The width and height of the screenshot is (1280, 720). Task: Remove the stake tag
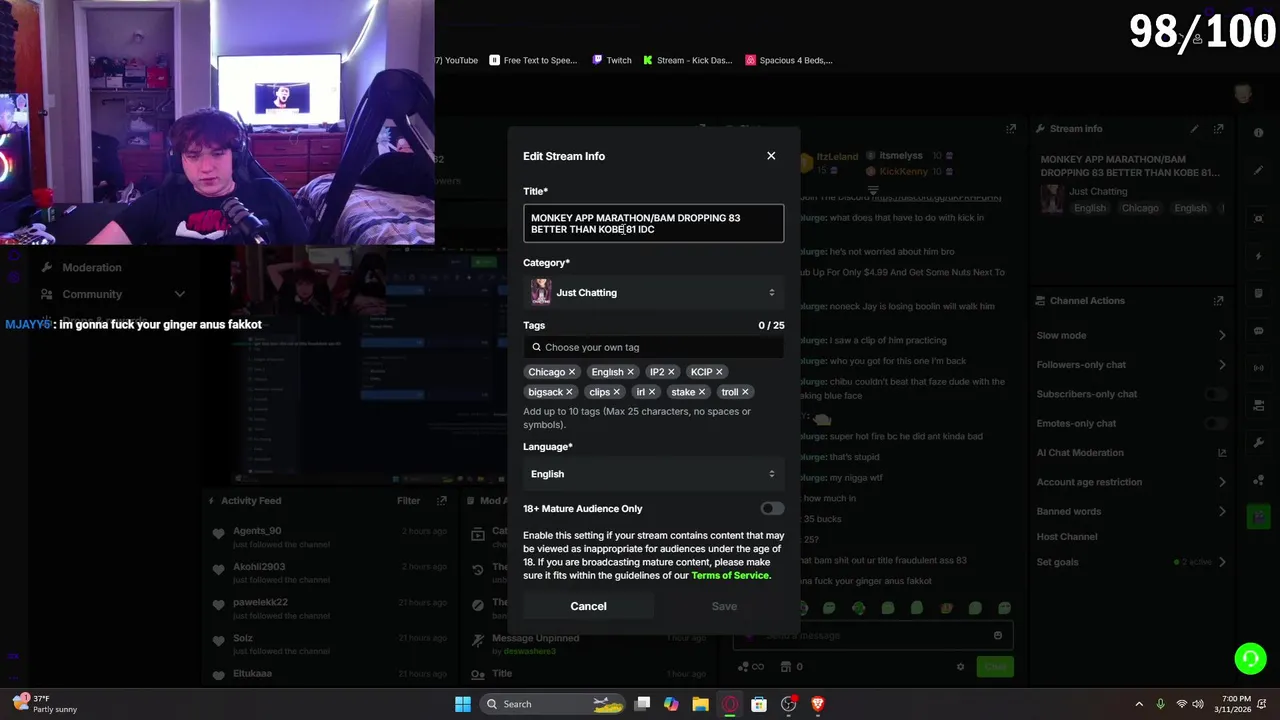702,392
